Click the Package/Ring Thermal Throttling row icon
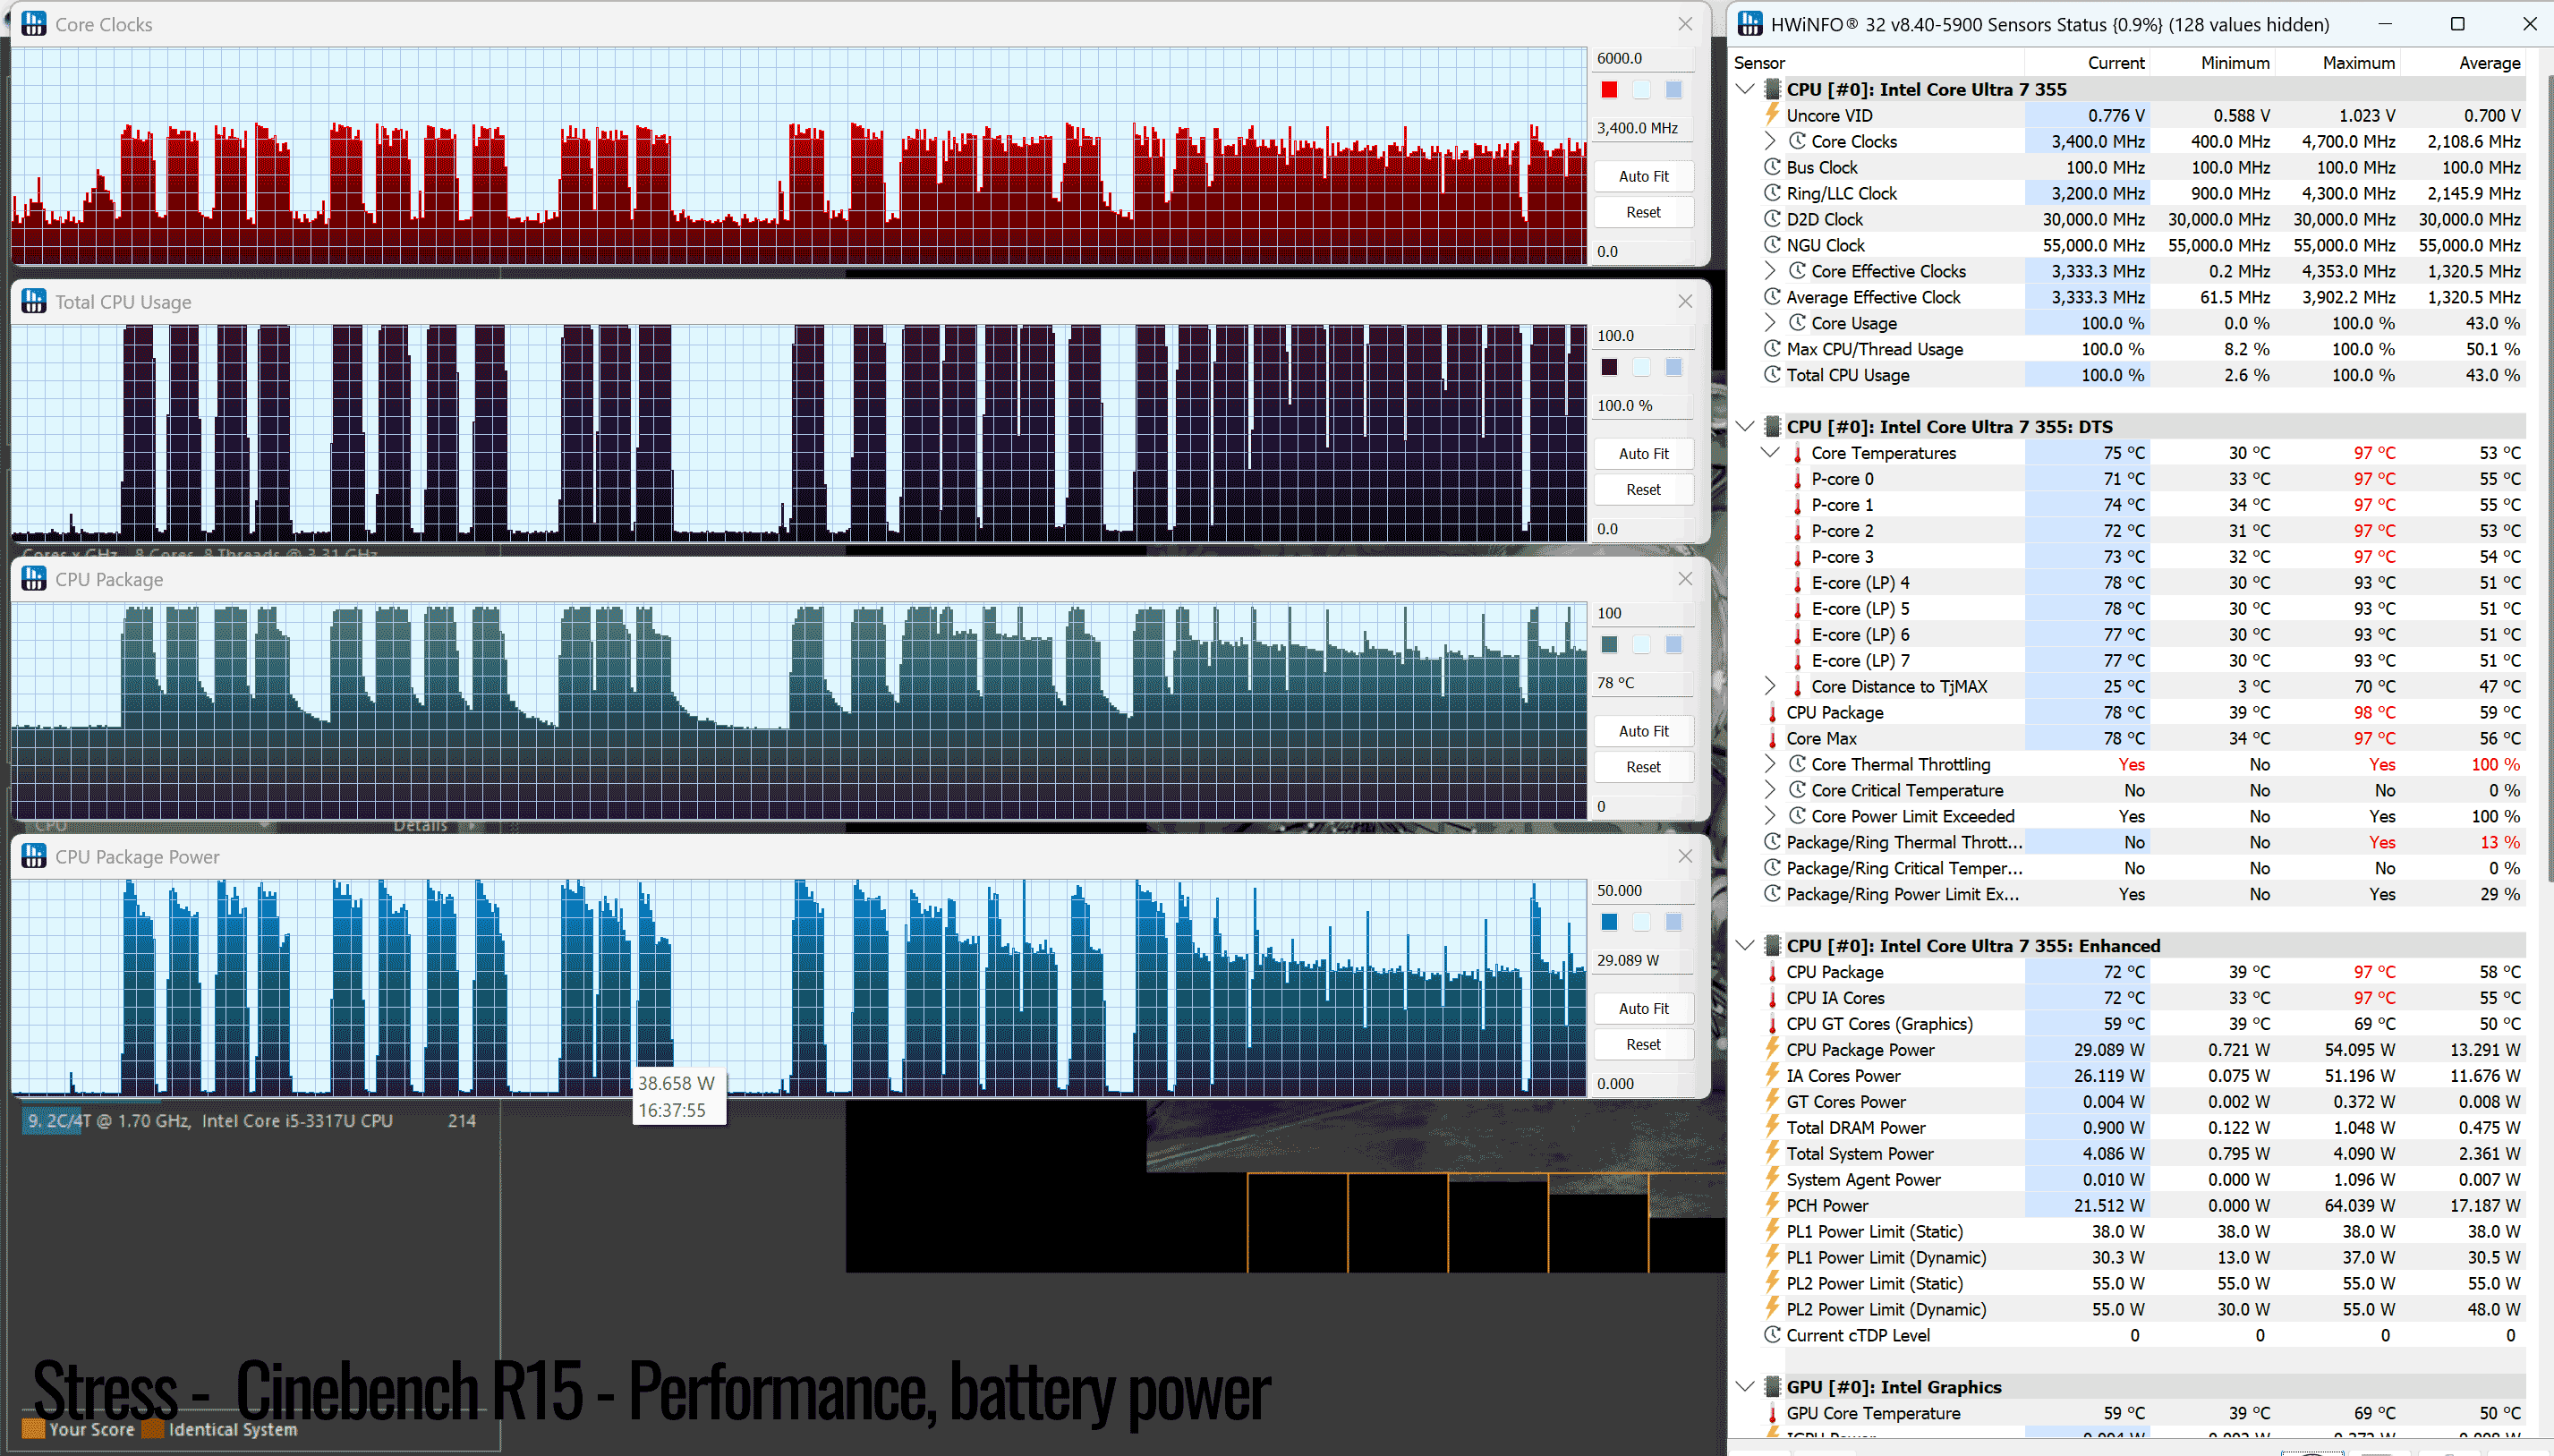The image size is (2554, 1456). 1772,842
